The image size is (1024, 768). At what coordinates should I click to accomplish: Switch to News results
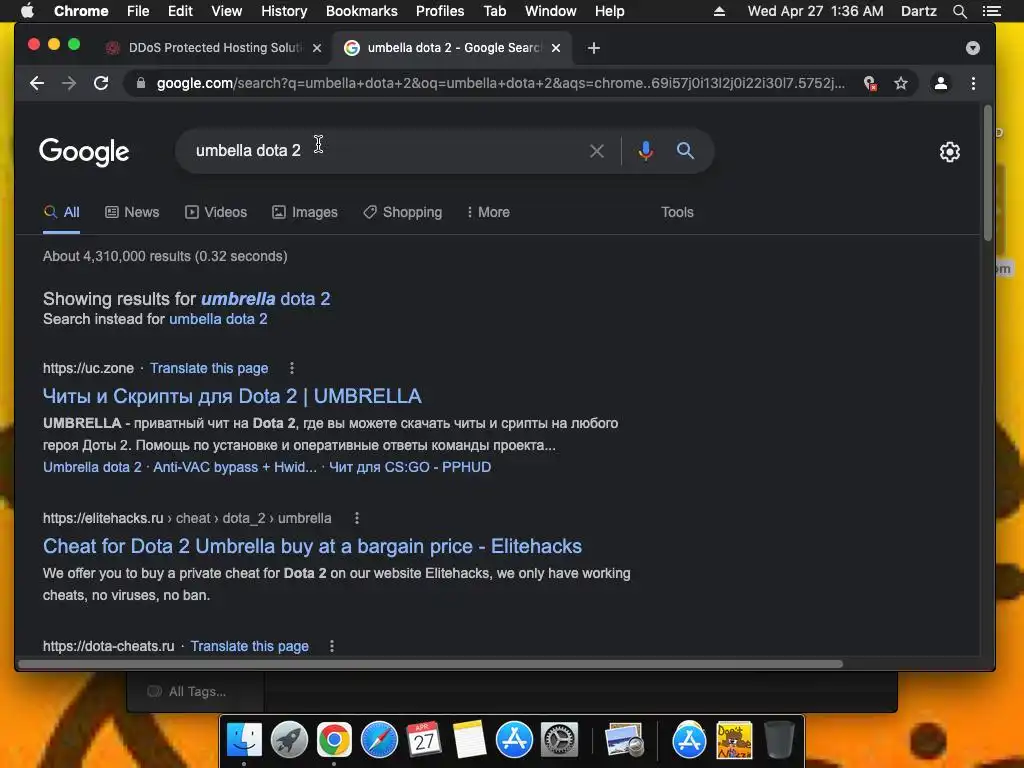click(132, 212)
